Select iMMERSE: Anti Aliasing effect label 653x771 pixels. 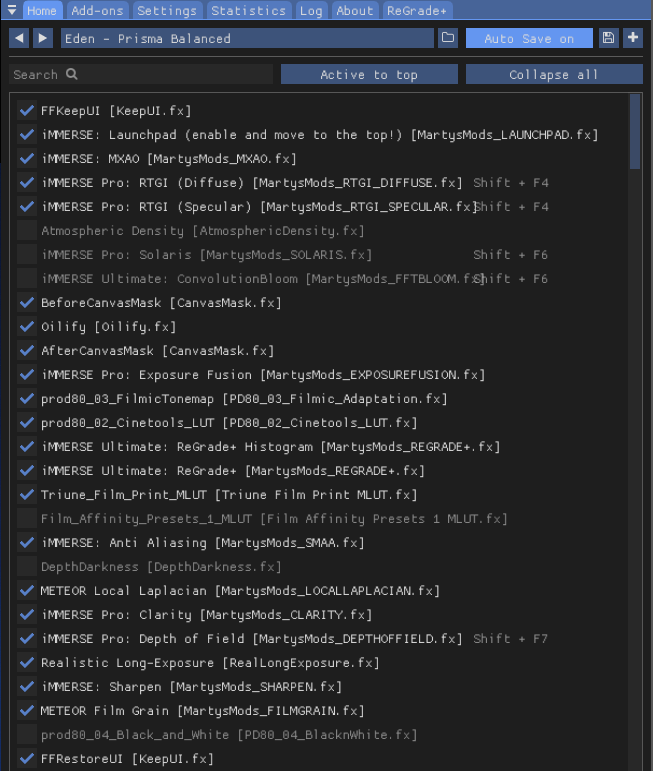(203, 543)
